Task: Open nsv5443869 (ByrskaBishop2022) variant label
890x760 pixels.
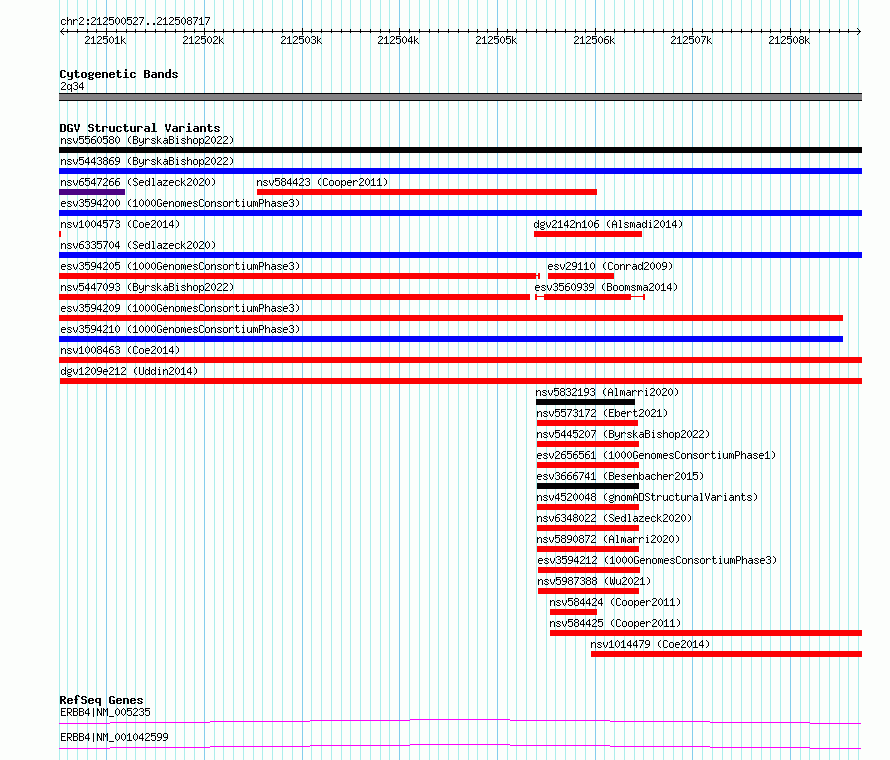Action: point(147,161)
